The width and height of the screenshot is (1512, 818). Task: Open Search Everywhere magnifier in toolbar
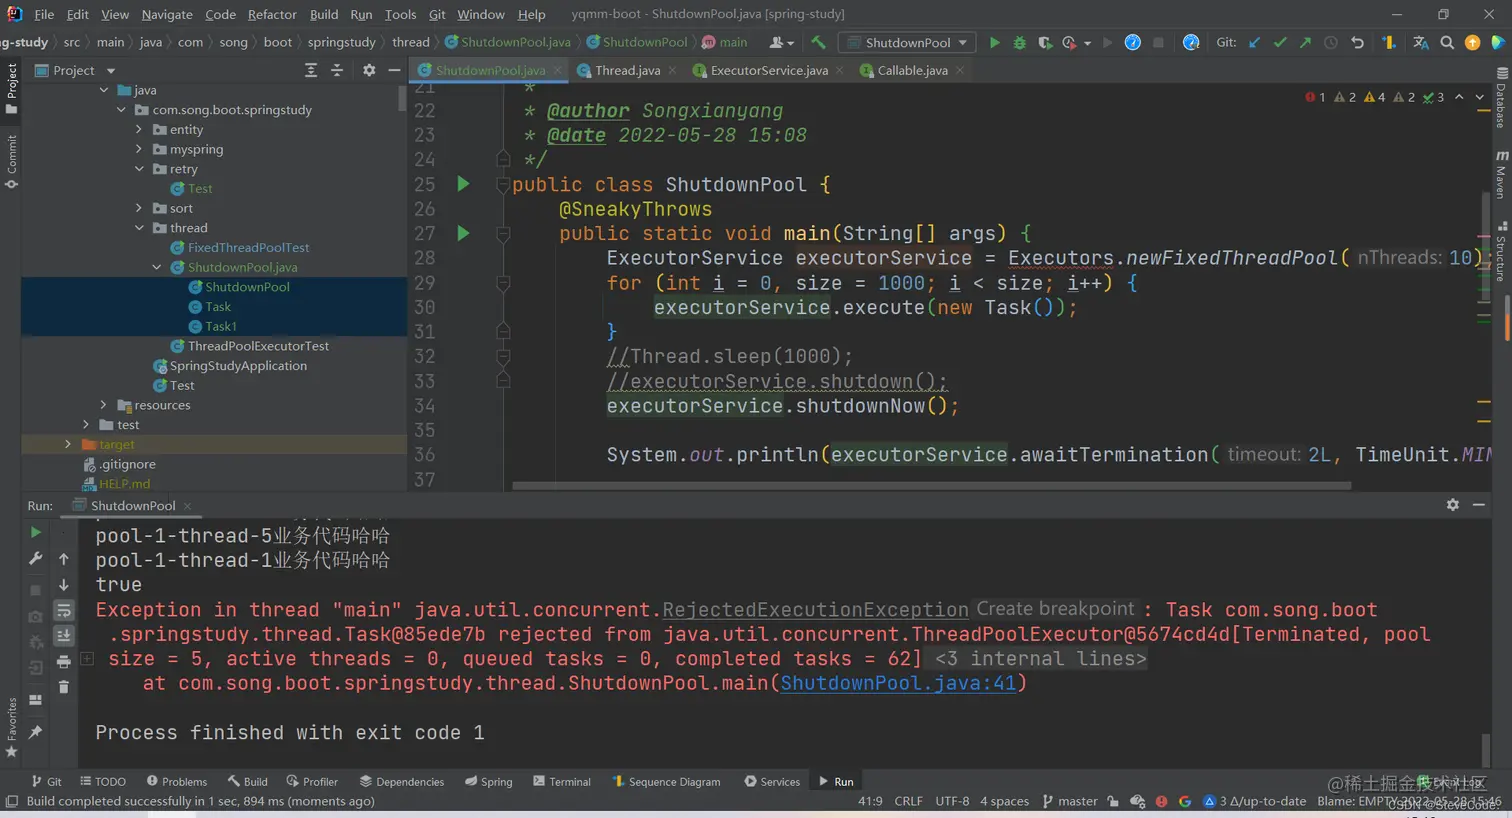click(1447, 43)
